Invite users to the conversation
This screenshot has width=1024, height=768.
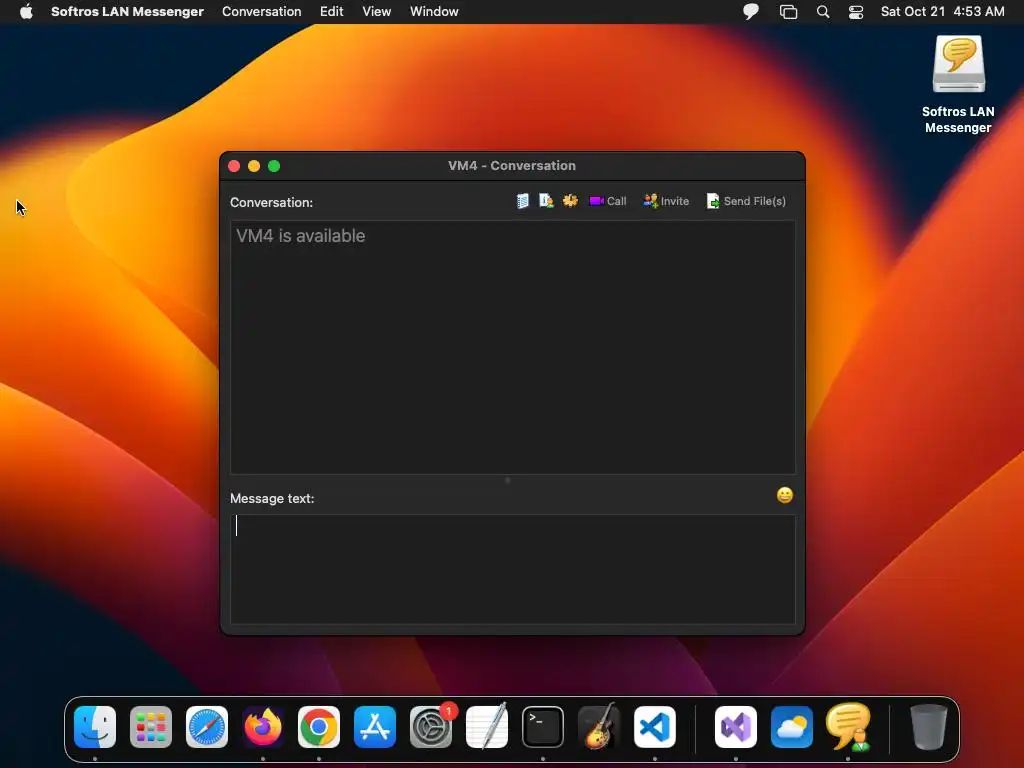point(665,201)
